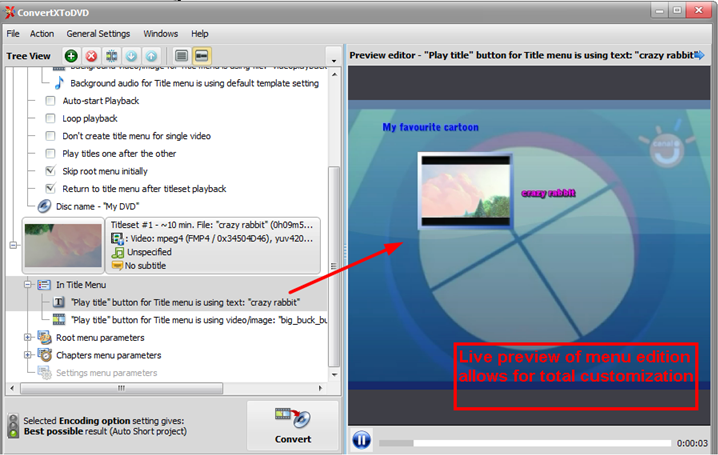This screenshot has width=718, height=455.
Task: Click the tree view horizontal scrollbar thumb
Action: [x=121, y=388]
